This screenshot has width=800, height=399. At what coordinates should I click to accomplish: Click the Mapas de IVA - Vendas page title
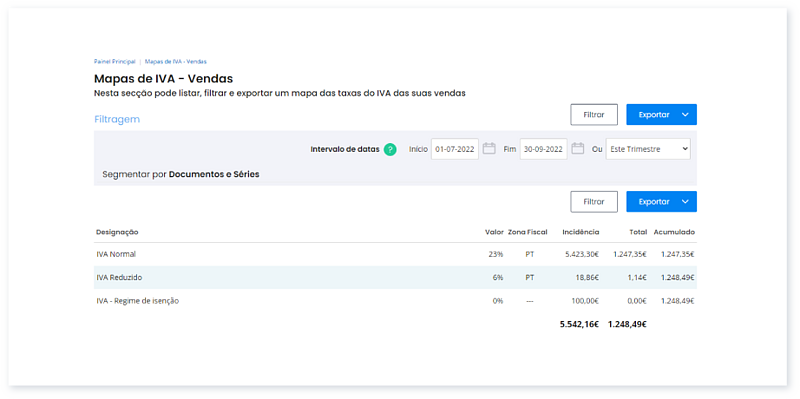[x=163, y=79]
